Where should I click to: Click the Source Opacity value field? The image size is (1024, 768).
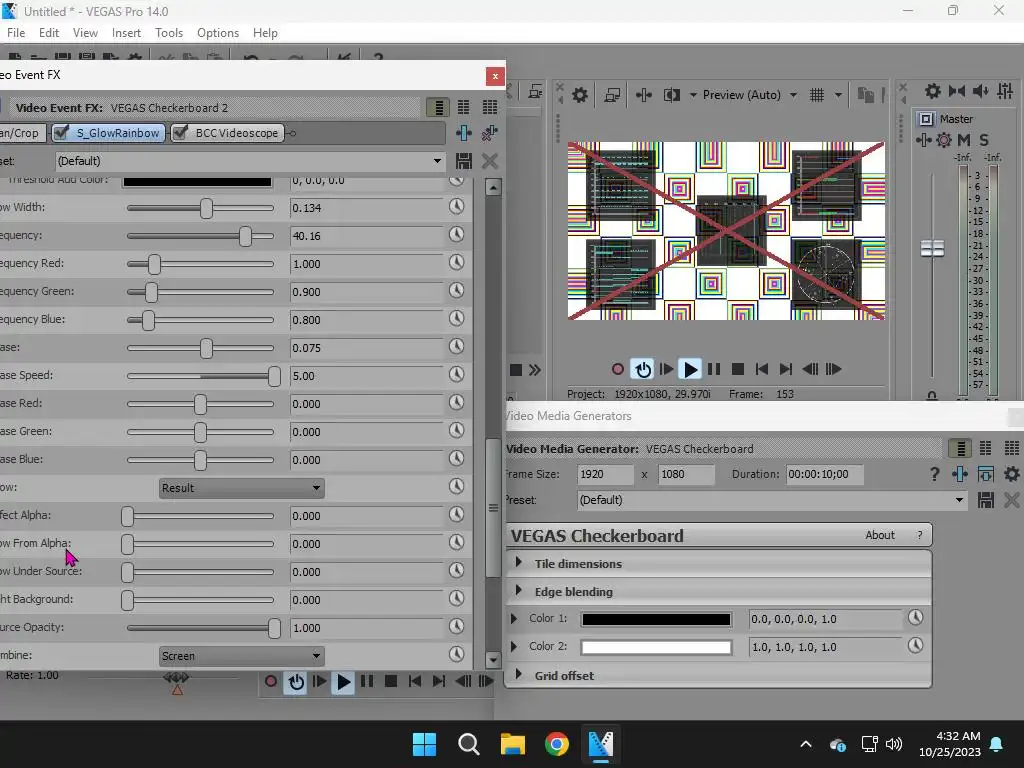pos(367,628)
